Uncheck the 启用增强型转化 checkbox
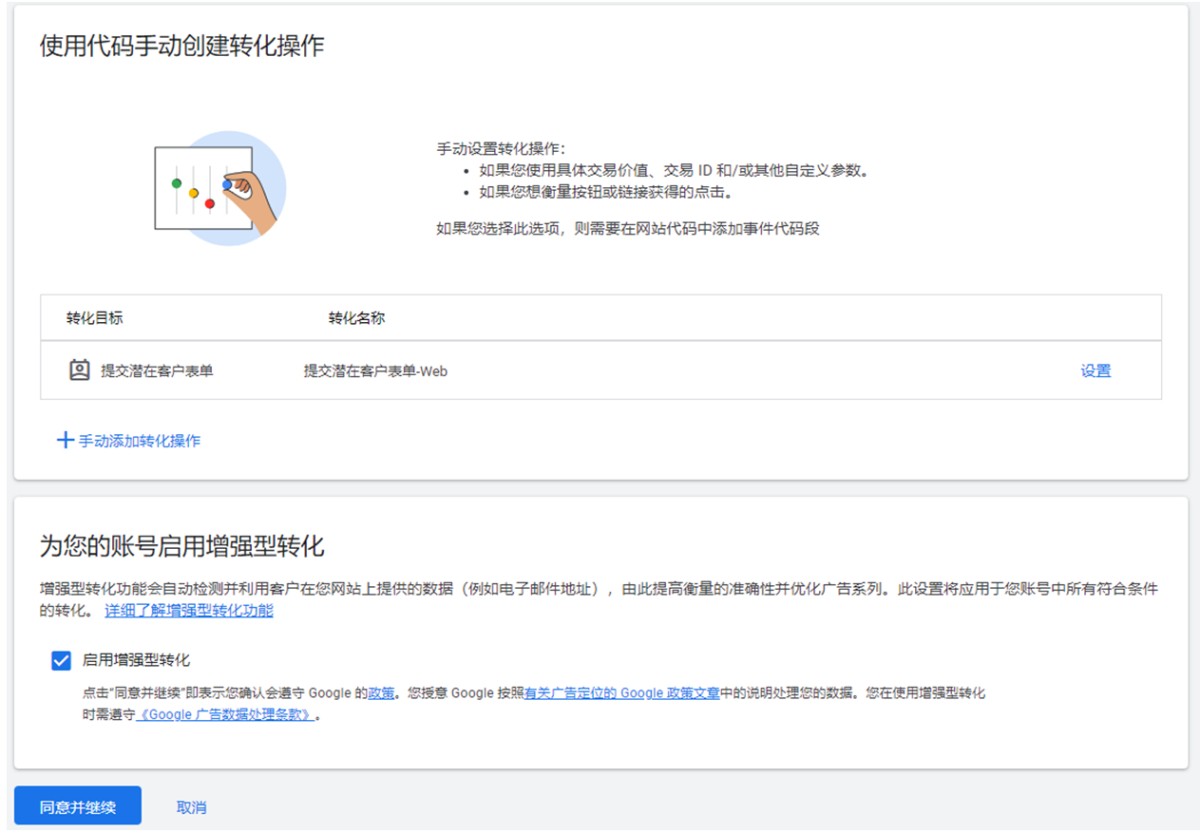The height and width of the screenshot is (833, 1200). tap(61, 660)
